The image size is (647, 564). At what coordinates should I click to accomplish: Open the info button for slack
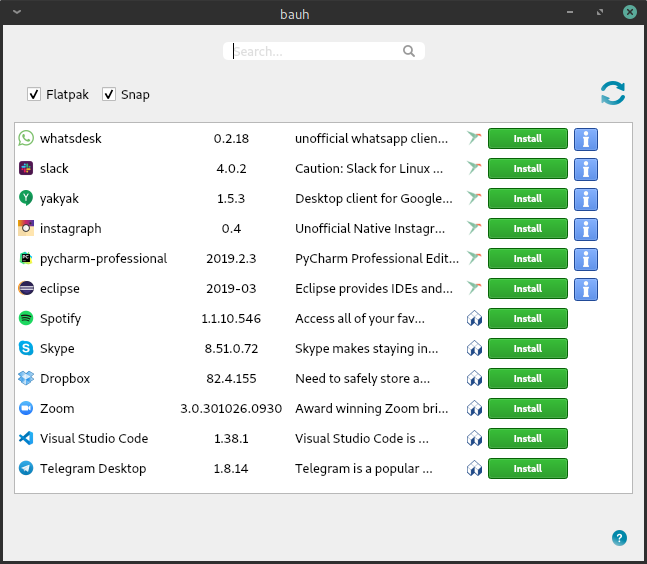pyautogui.click(x=586, y=169)
